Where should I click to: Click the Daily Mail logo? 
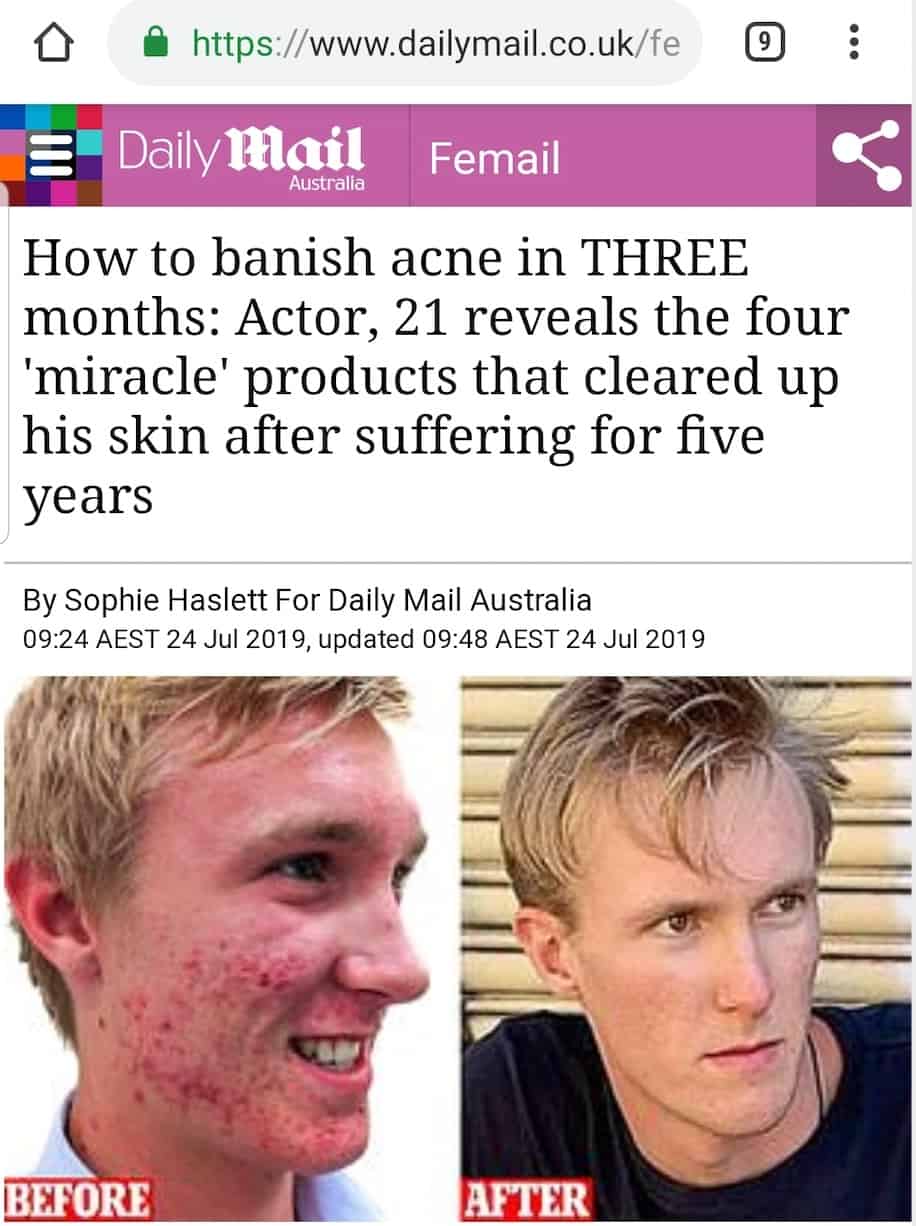click(240, 154)
